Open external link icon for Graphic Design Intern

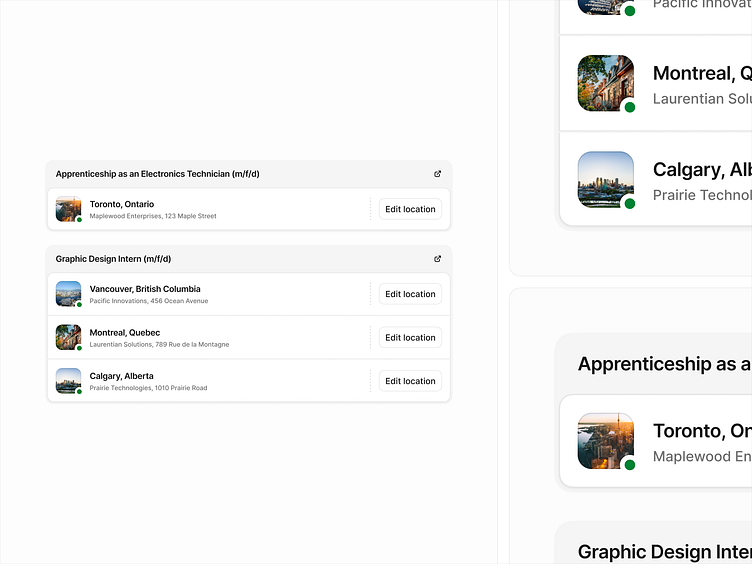click(x=437, y=259)
